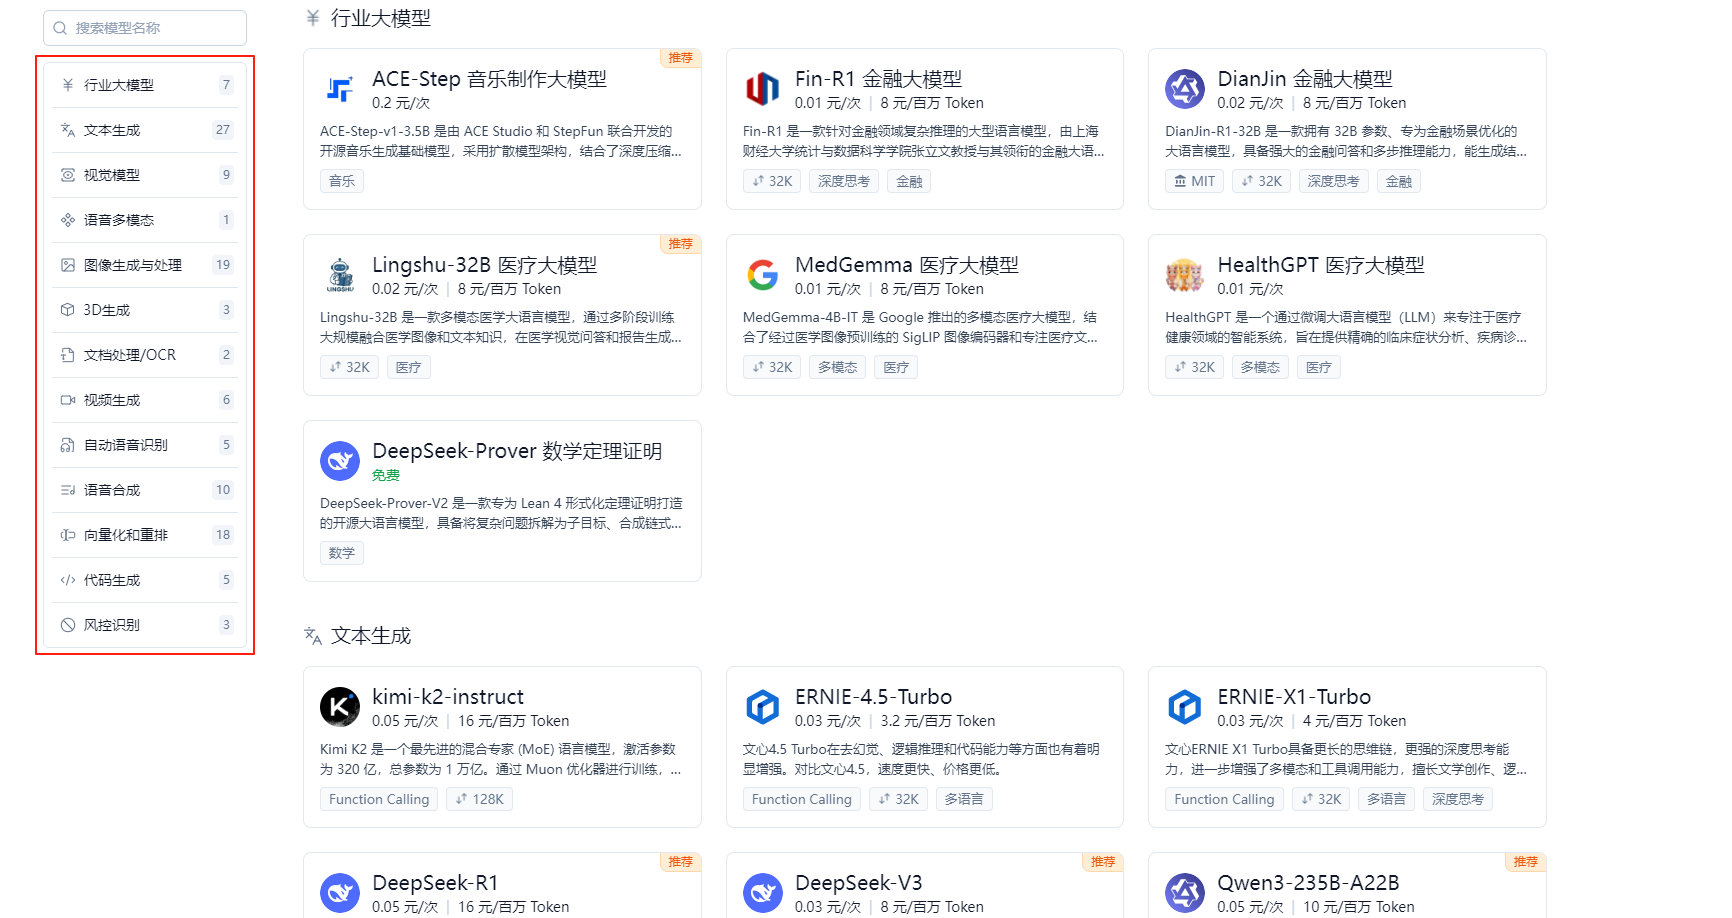Open DeepSeek-Prover 数学定理证明 title
1732x918 pixels.
pyautogui.click(x=517, y=451)
